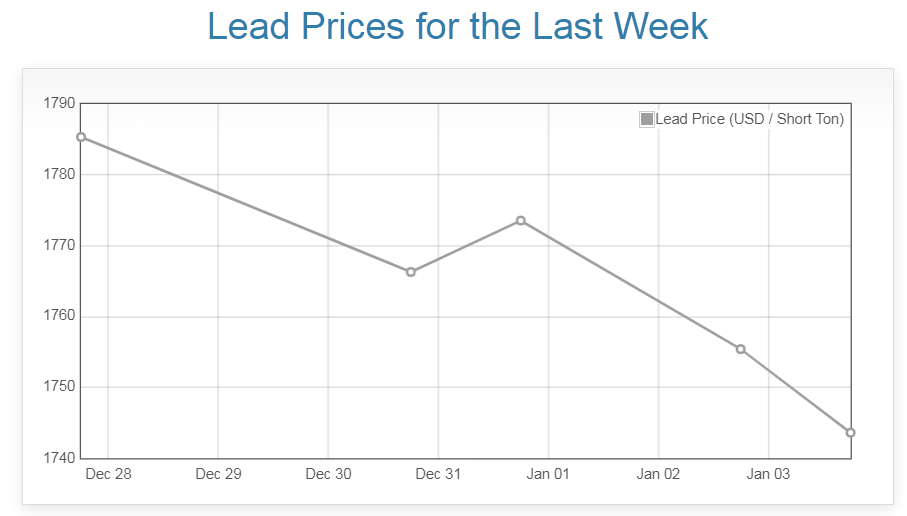Click the gray legend color swatch
Viewport: 907px width, 516px height.
point(647,119)
